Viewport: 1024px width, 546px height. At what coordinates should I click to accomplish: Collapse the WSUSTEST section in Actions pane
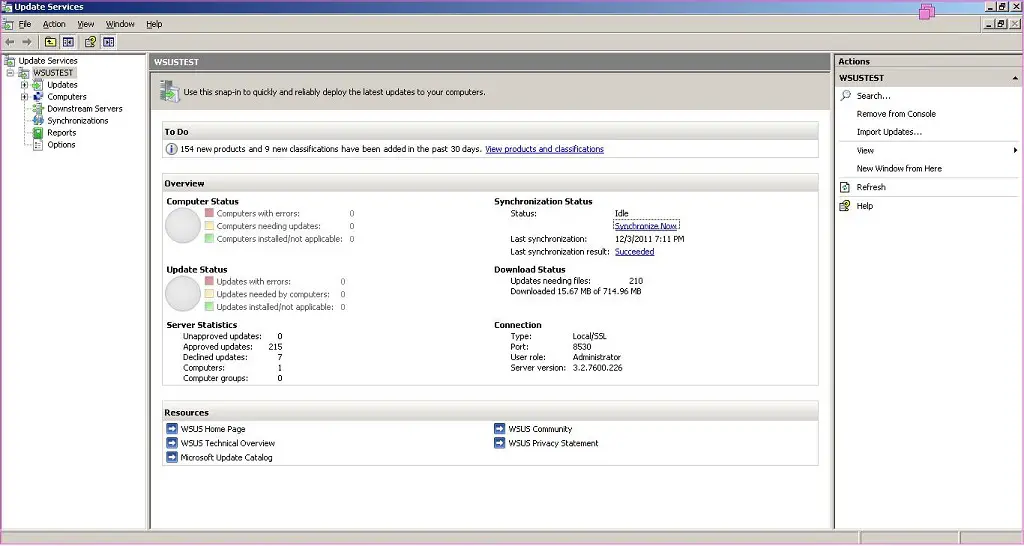pos(1015,78)
